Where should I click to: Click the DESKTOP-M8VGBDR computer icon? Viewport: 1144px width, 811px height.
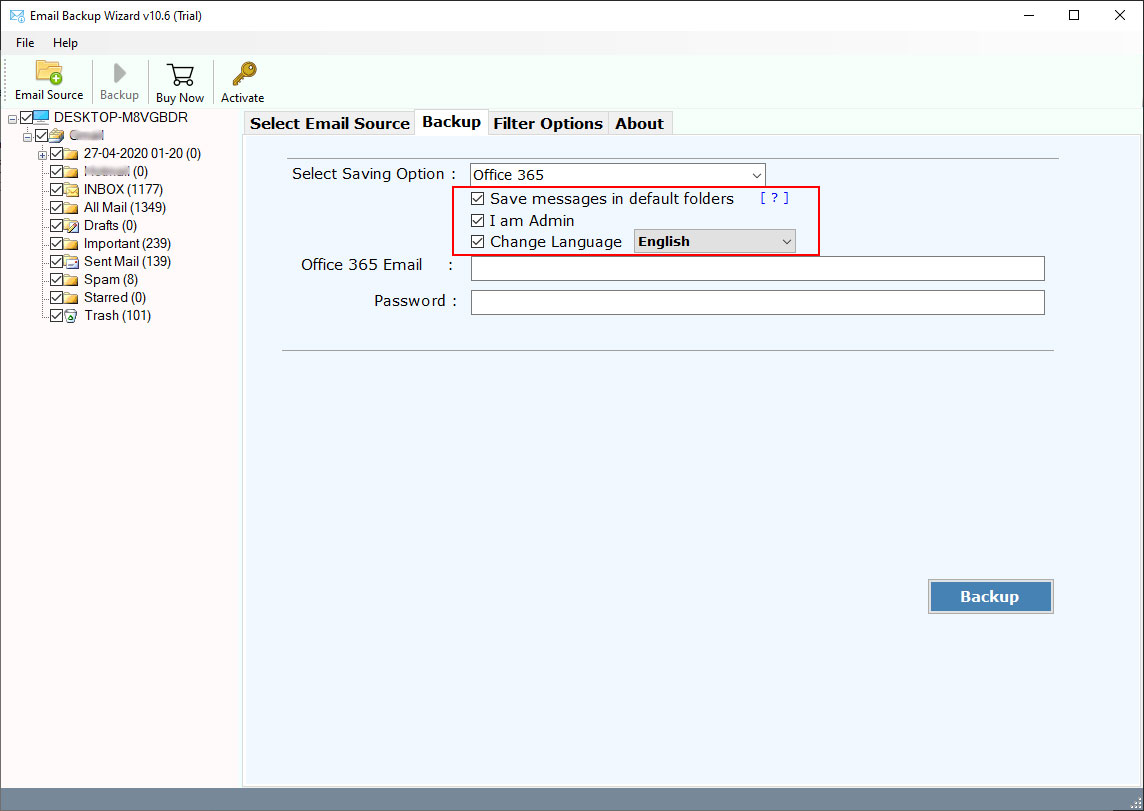click(42, 117)
